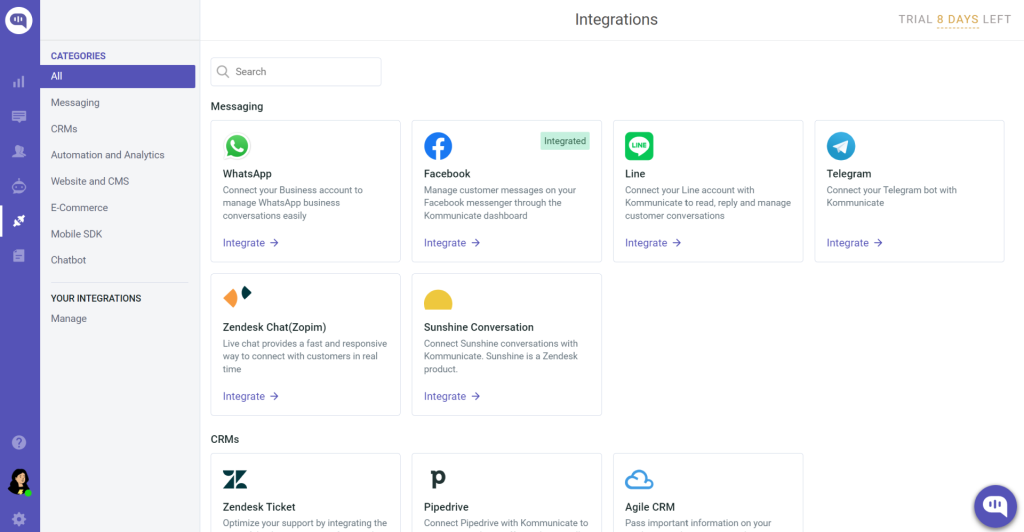This screenshot has height=532, width=1024.
Task: Select the Messaging category
Action: point(75,102)
